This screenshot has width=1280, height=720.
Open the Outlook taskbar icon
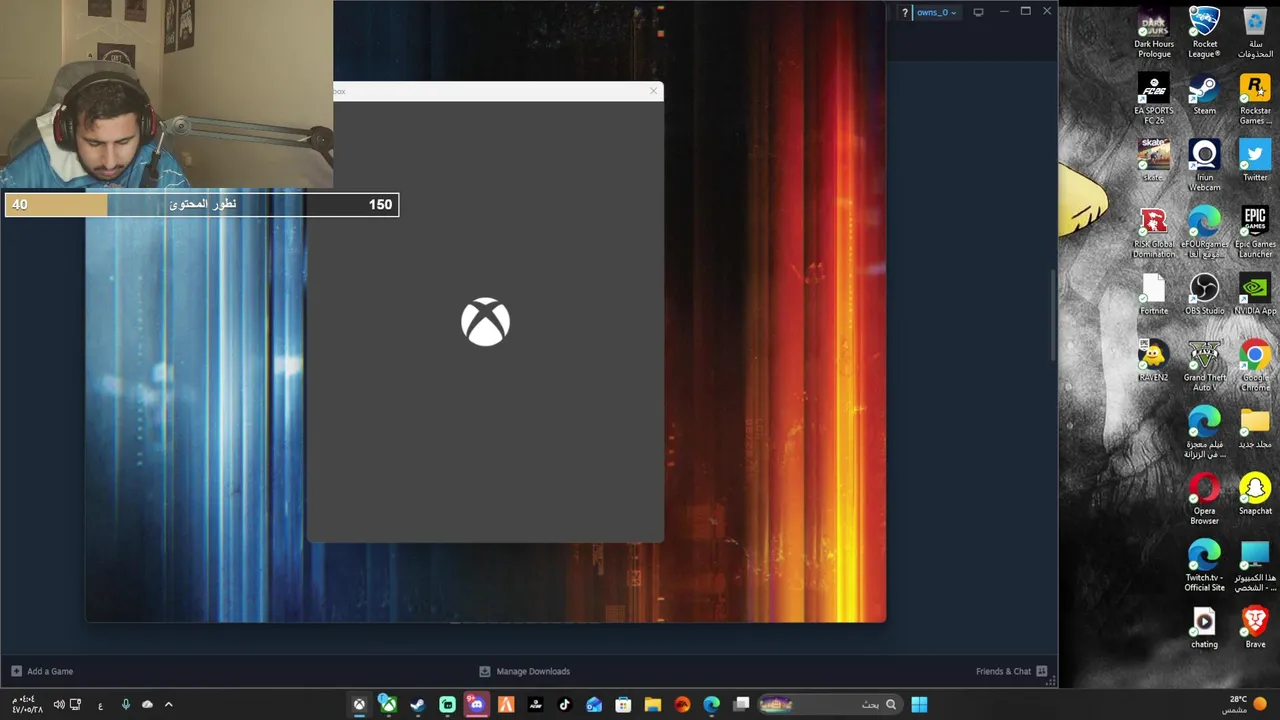click(594, 704)
